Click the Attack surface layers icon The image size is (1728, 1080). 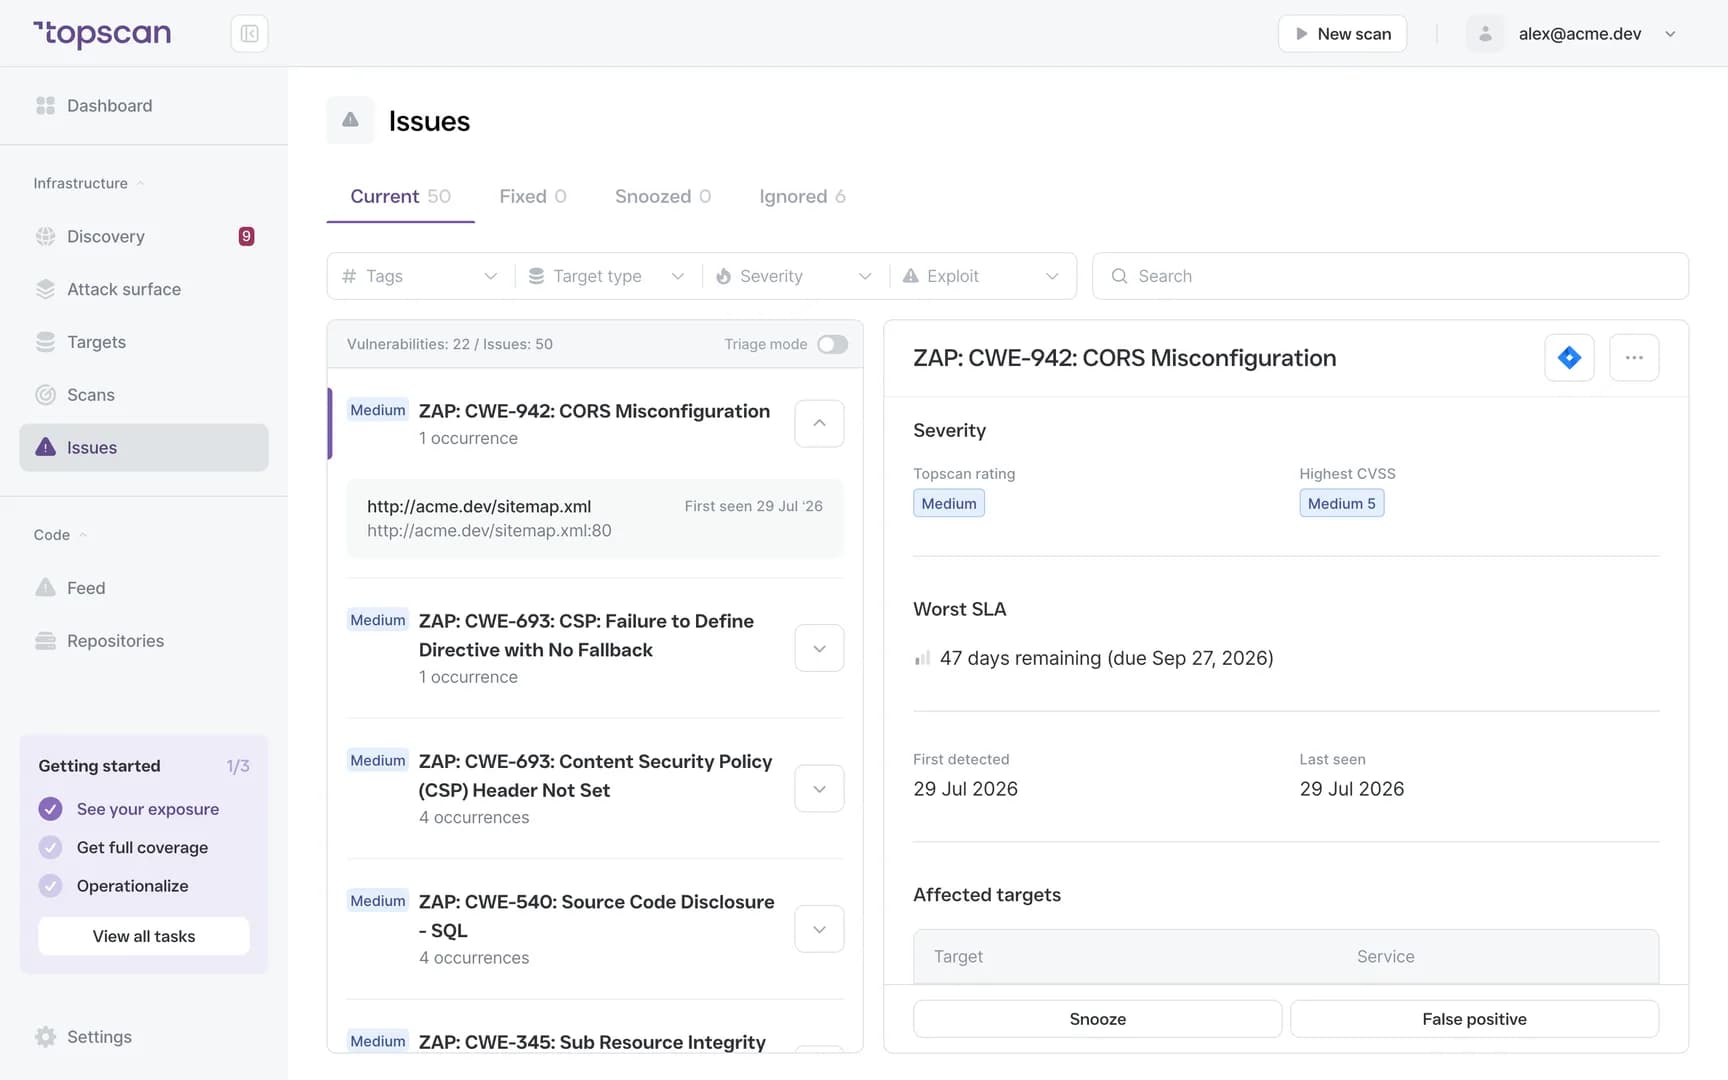pyautogui.click(x=45, y=289)
